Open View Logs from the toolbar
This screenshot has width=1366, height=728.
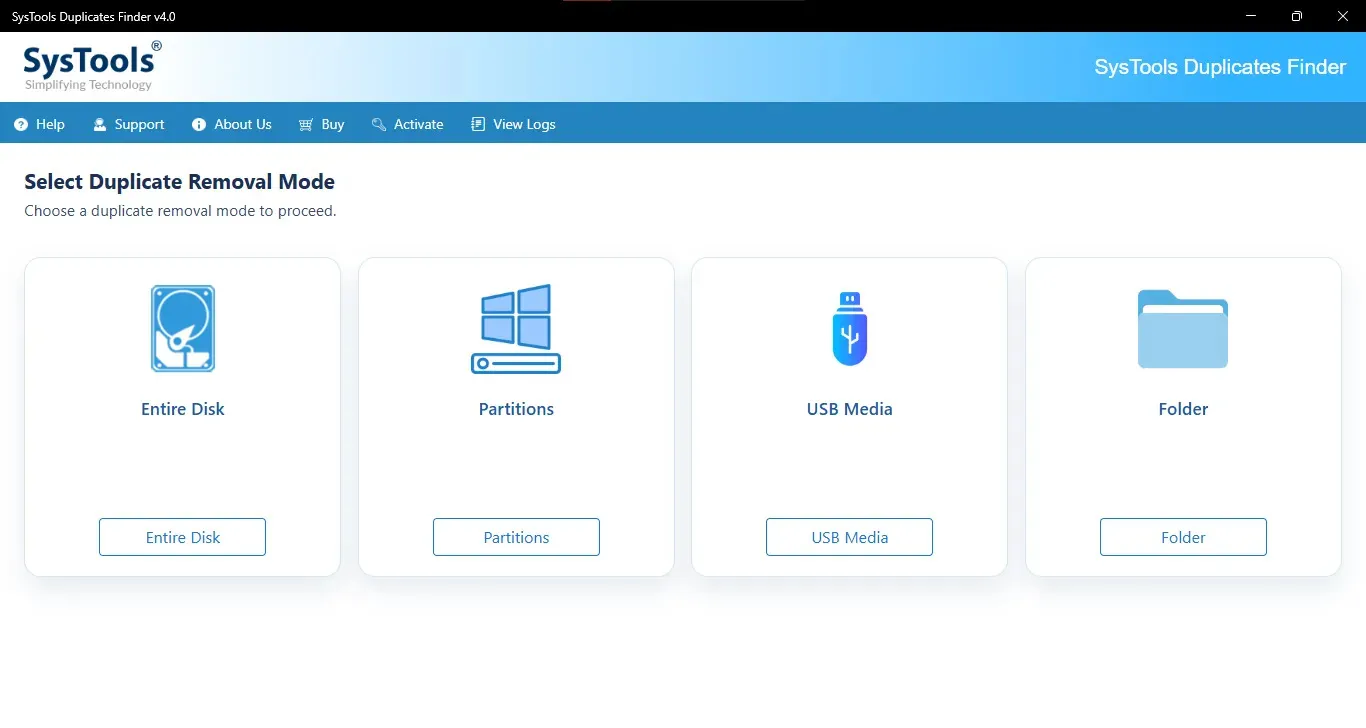pos(513,125)
